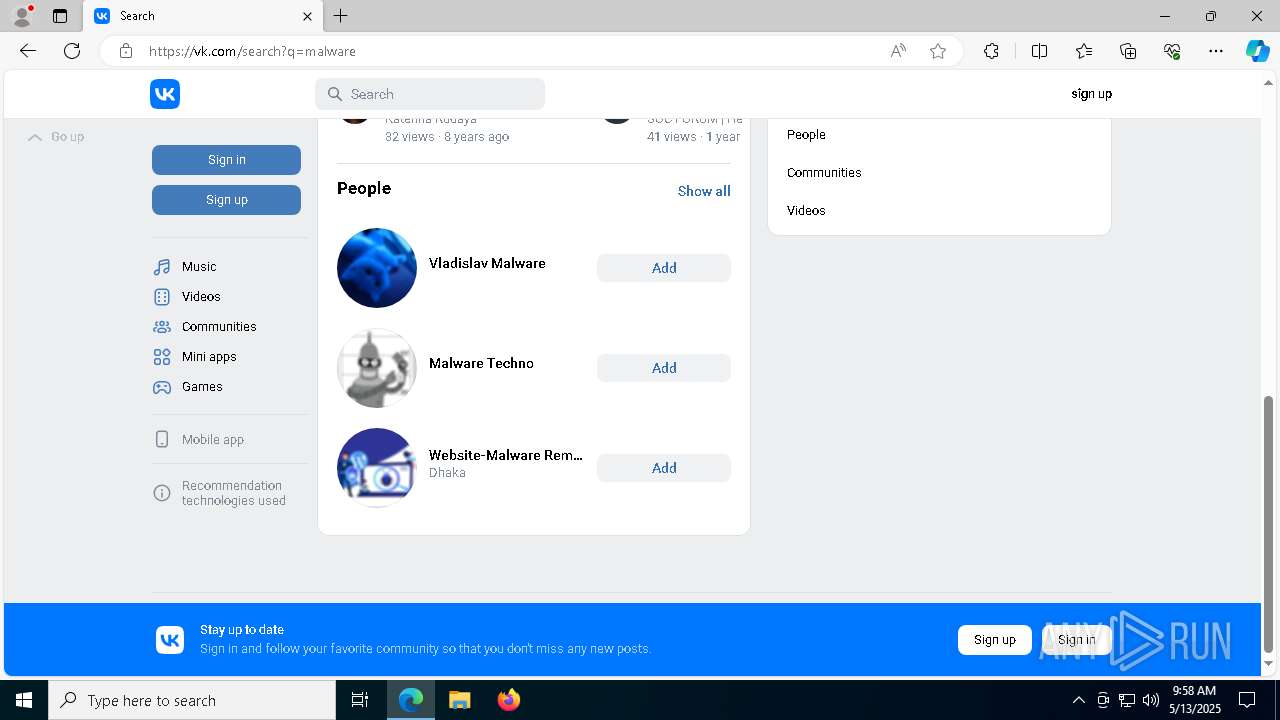Refresh the page with the reload icon
1280x720 pixels.
click(72, 51)
